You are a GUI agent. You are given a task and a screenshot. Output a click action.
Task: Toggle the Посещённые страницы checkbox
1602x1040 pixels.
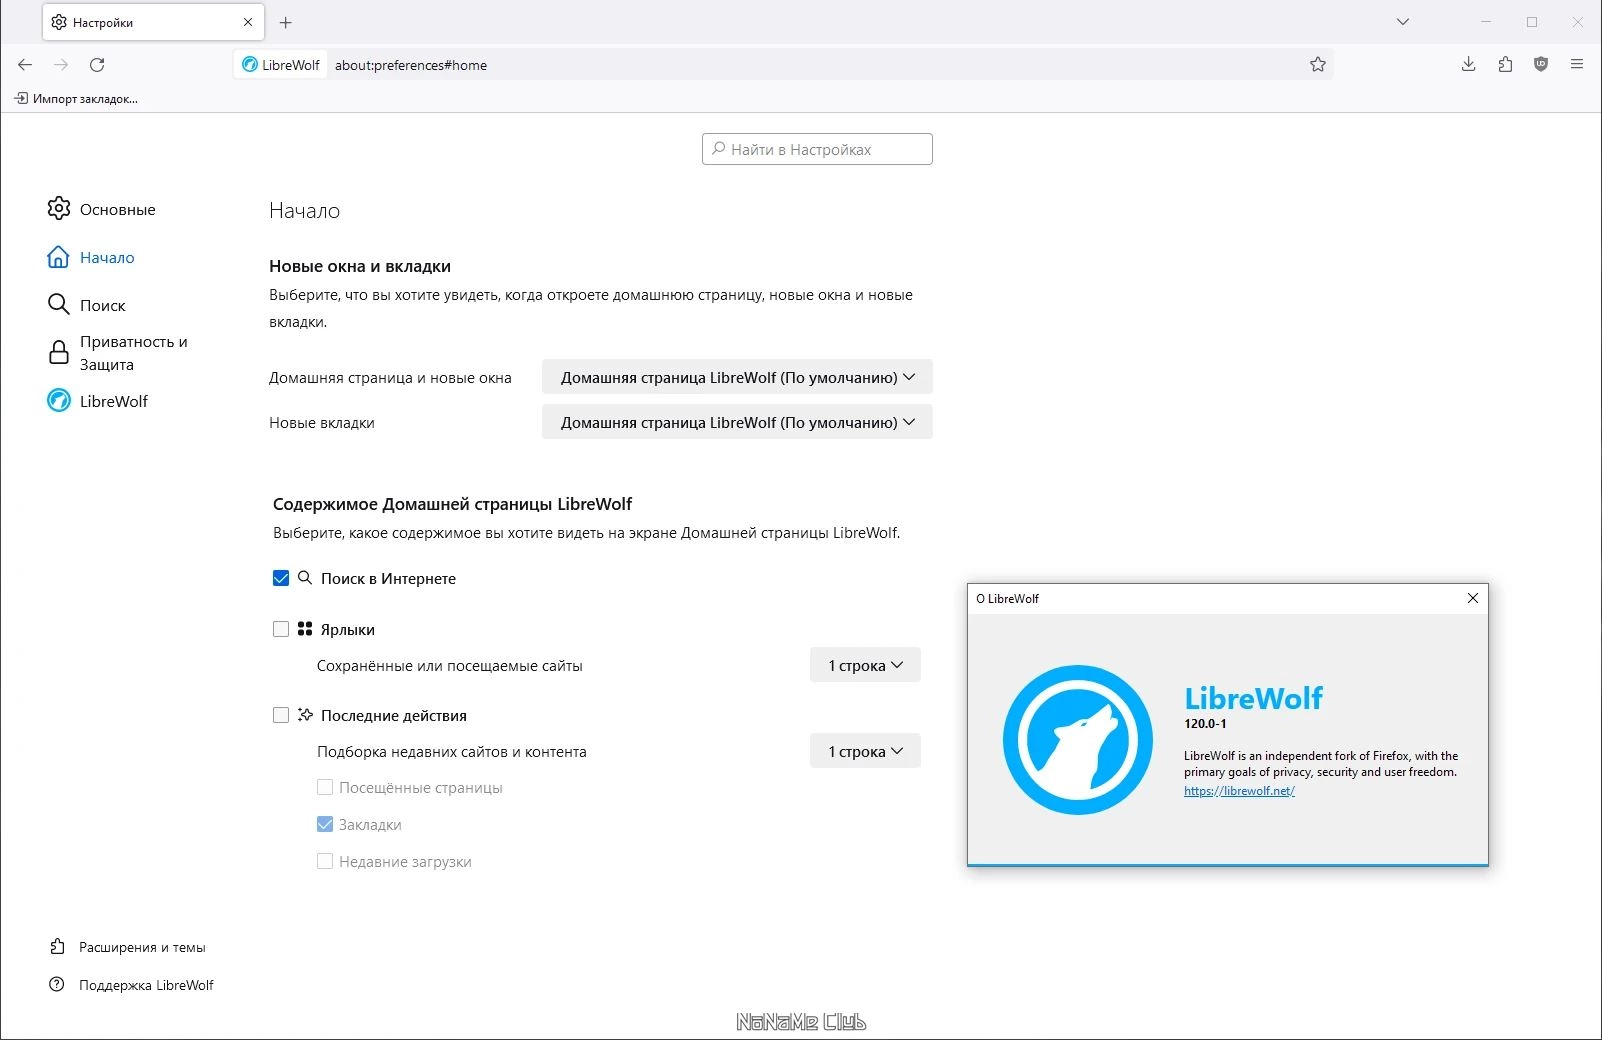coord(325,787)
